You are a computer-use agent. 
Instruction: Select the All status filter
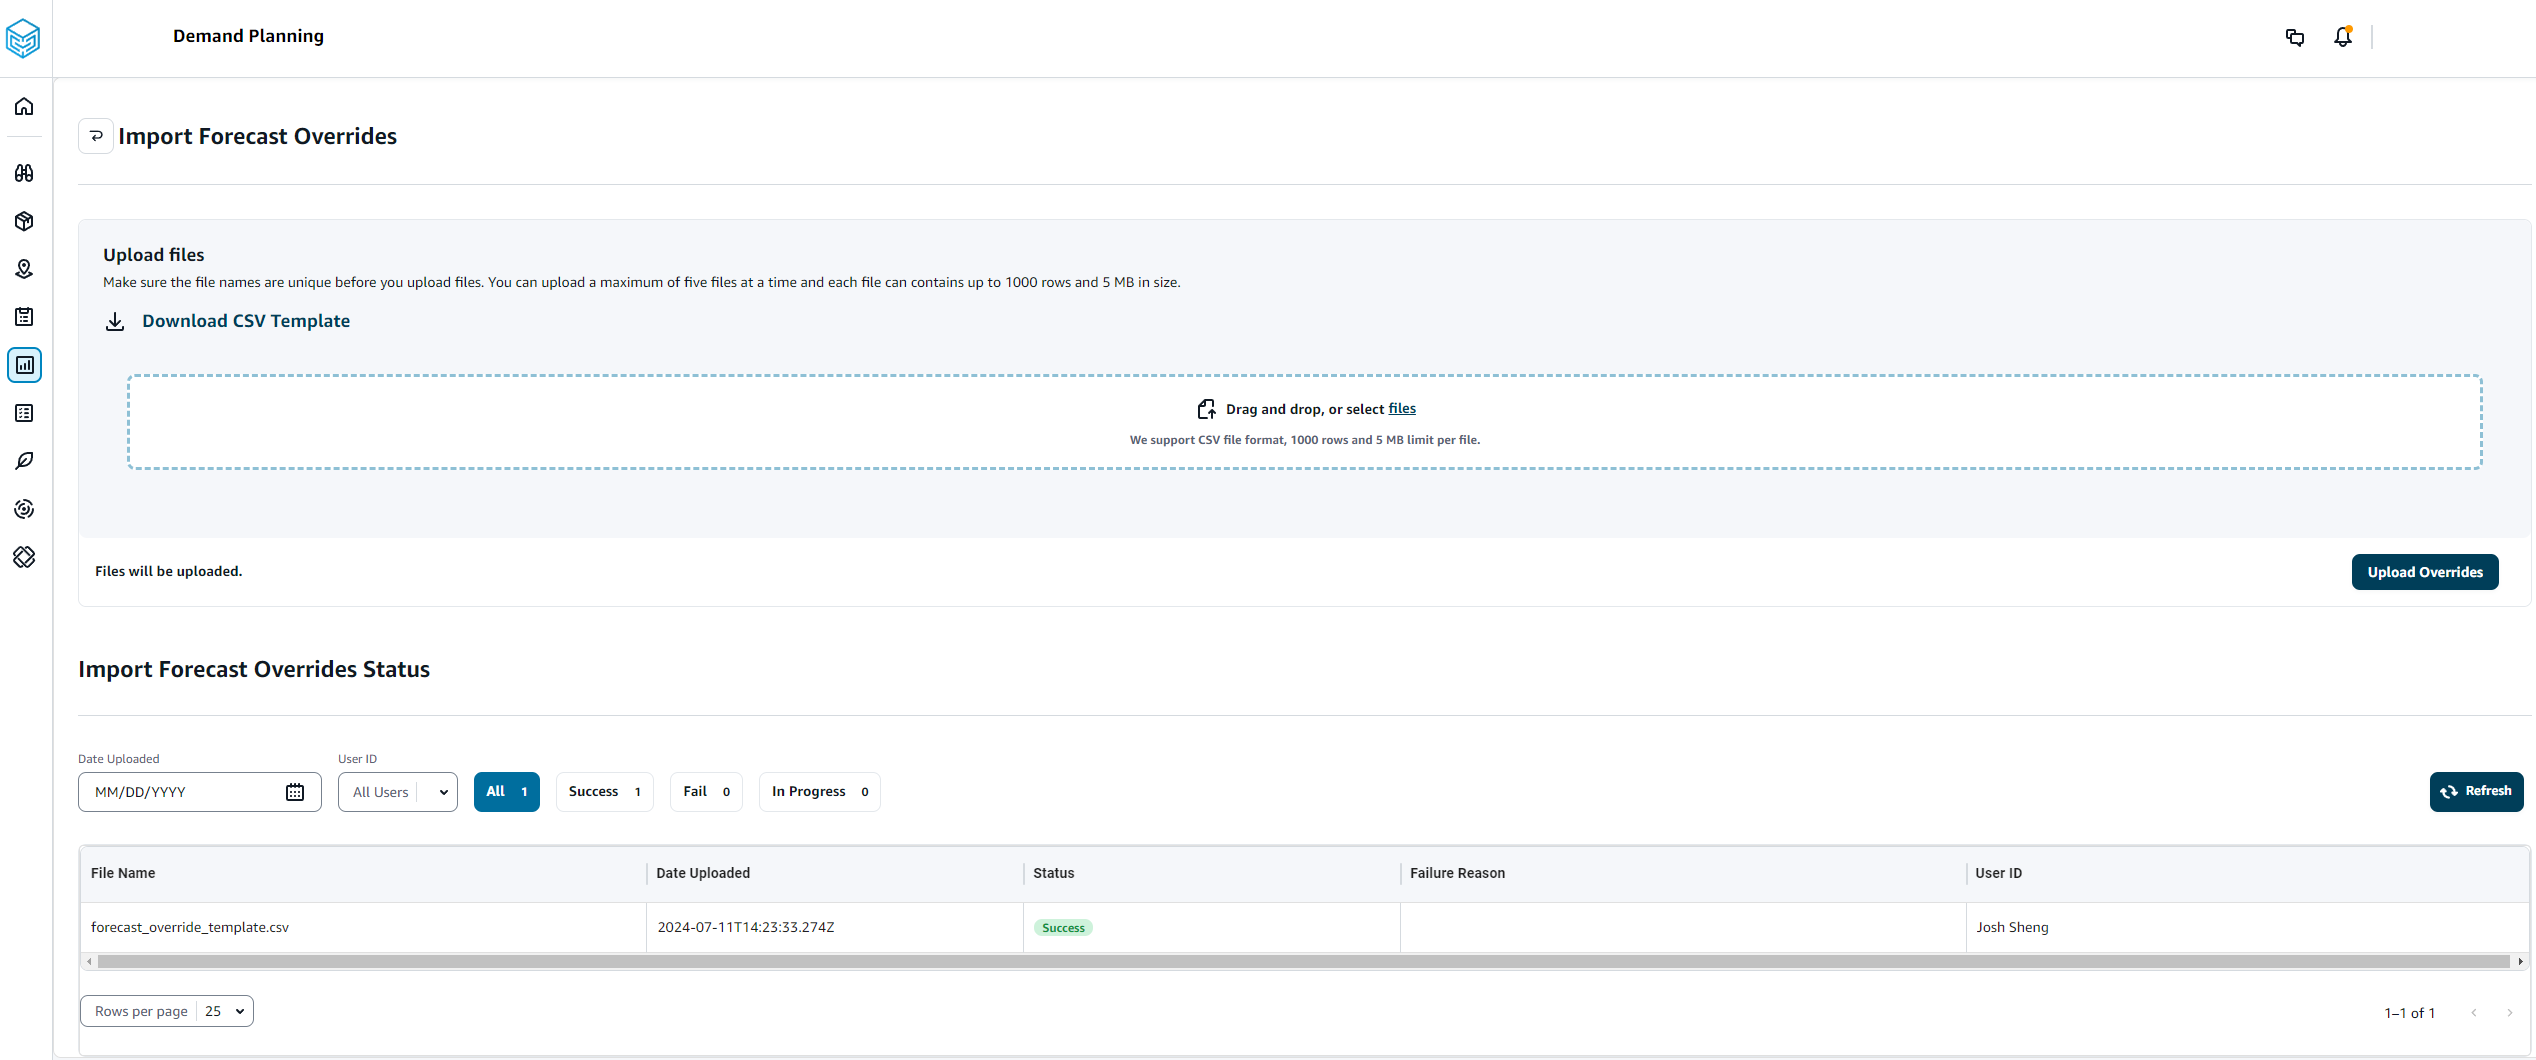point(506,791)
